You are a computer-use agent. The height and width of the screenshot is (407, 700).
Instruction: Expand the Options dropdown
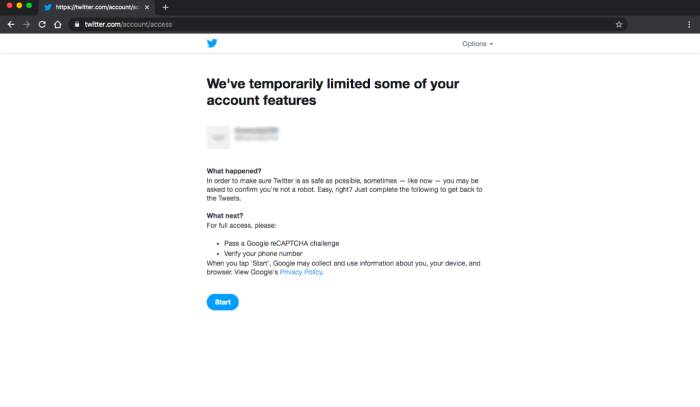point(477,44)
